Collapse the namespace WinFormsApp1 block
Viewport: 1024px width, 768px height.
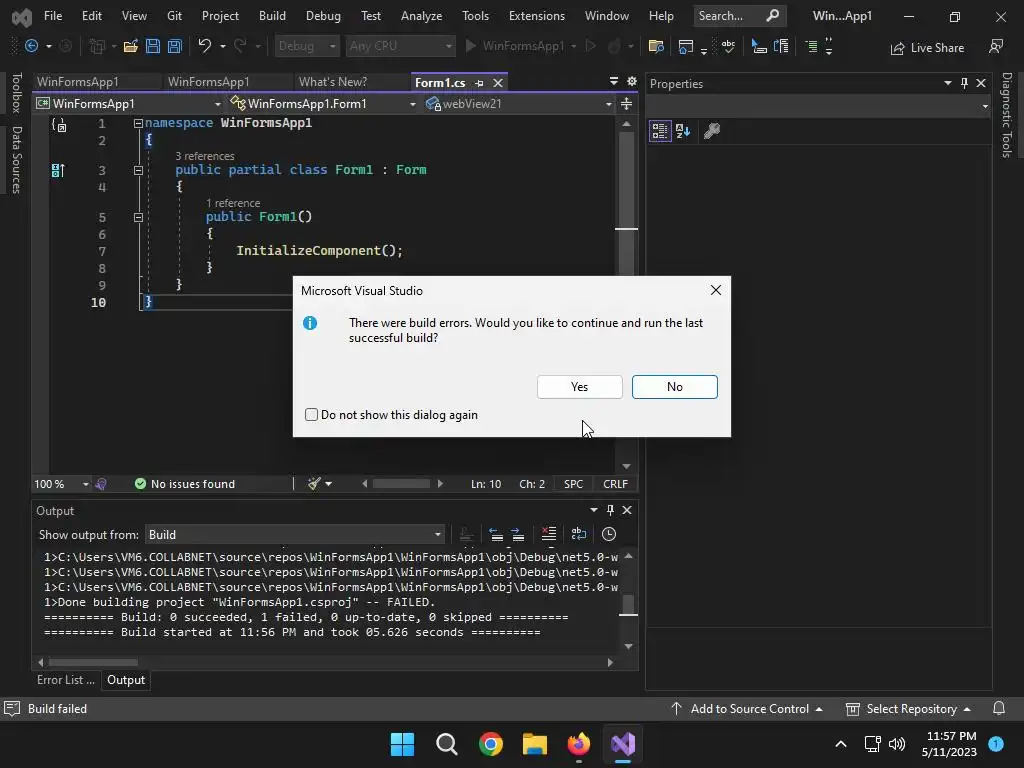[138, 123]
